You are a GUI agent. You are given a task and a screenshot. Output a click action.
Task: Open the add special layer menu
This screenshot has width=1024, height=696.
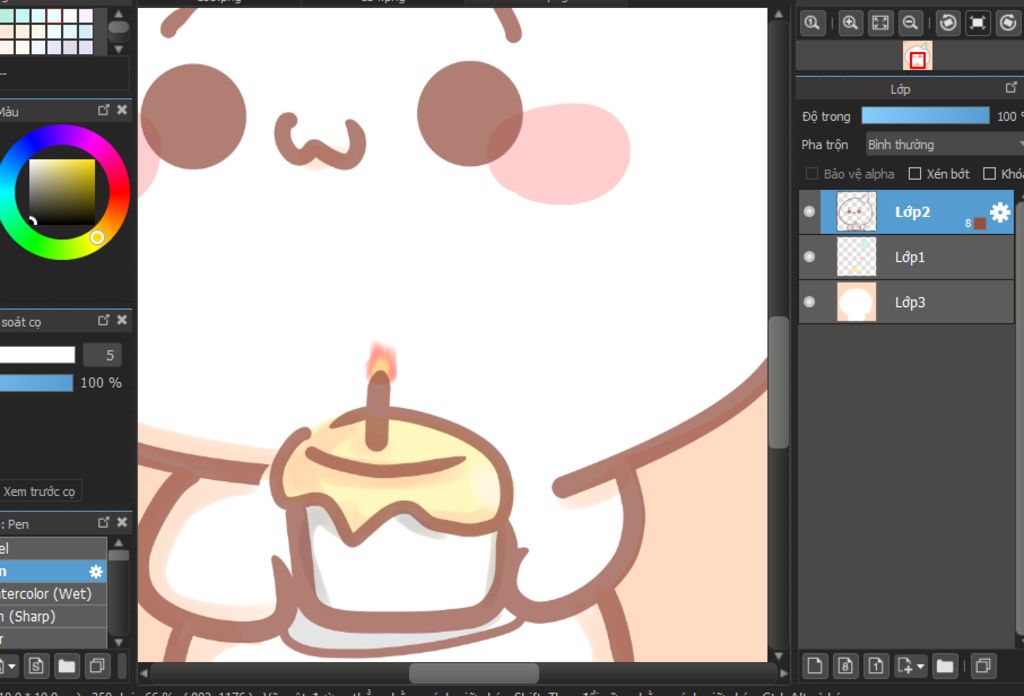pyautogui.click(x=910, y=666)
